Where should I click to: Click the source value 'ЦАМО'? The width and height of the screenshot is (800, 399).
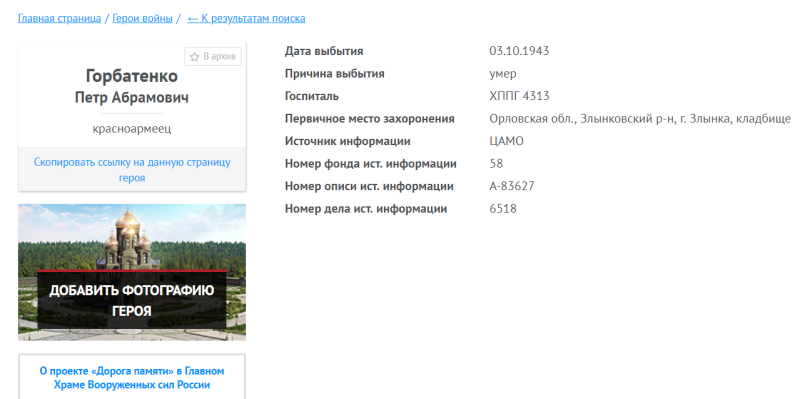[x=507, y=141]
